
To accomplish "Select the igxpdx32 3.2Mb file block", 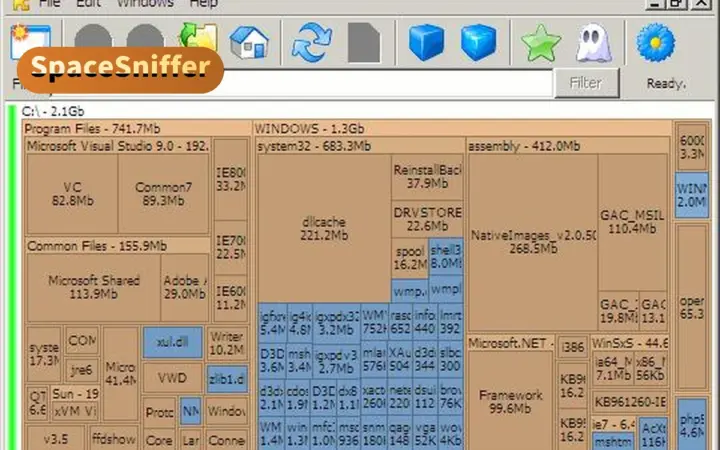I will [337, 322].
